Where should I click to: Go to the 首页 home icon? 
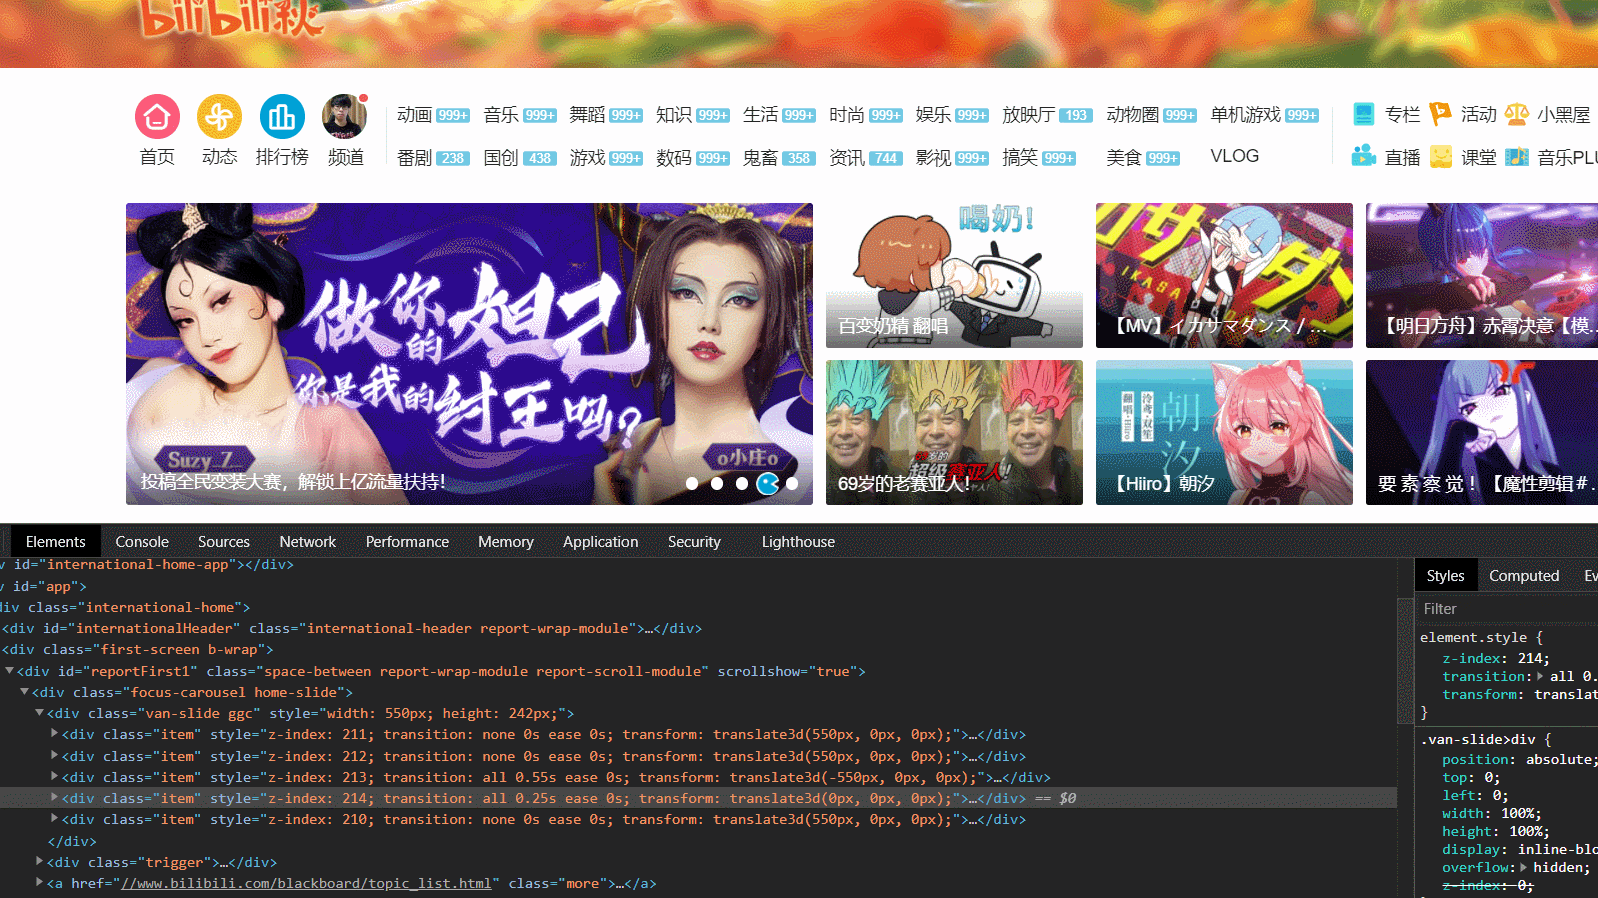click(157, 117)
